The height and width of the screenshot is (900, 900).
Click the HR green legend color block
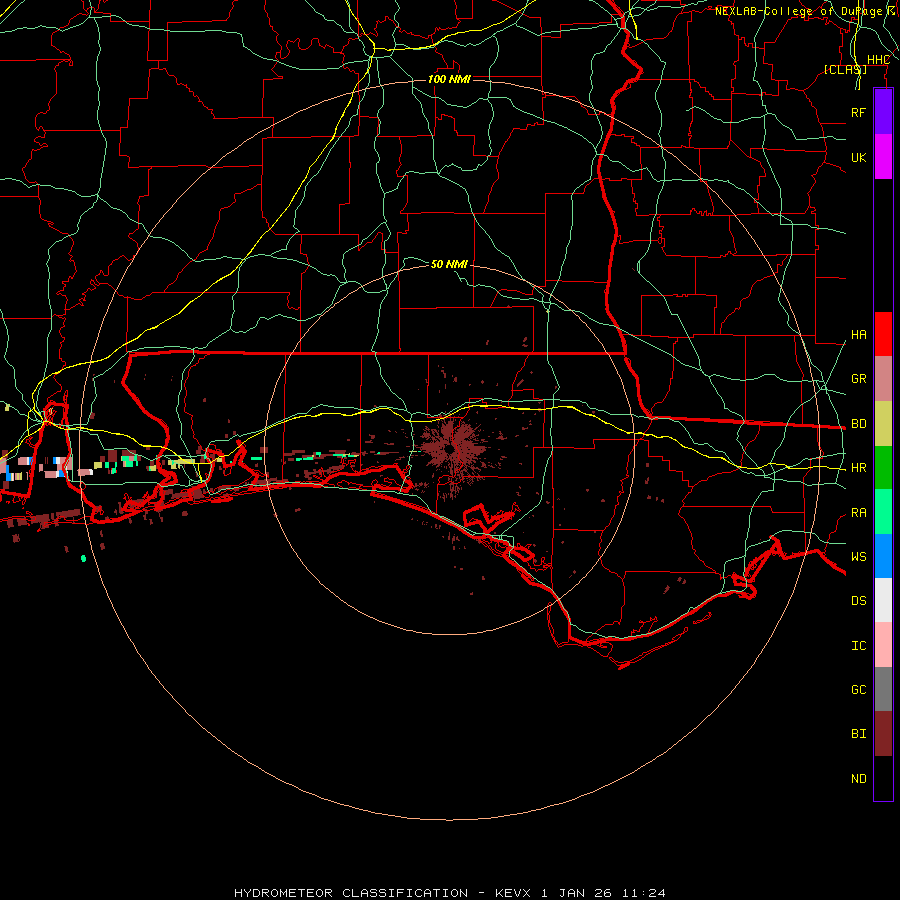(883, 468)
